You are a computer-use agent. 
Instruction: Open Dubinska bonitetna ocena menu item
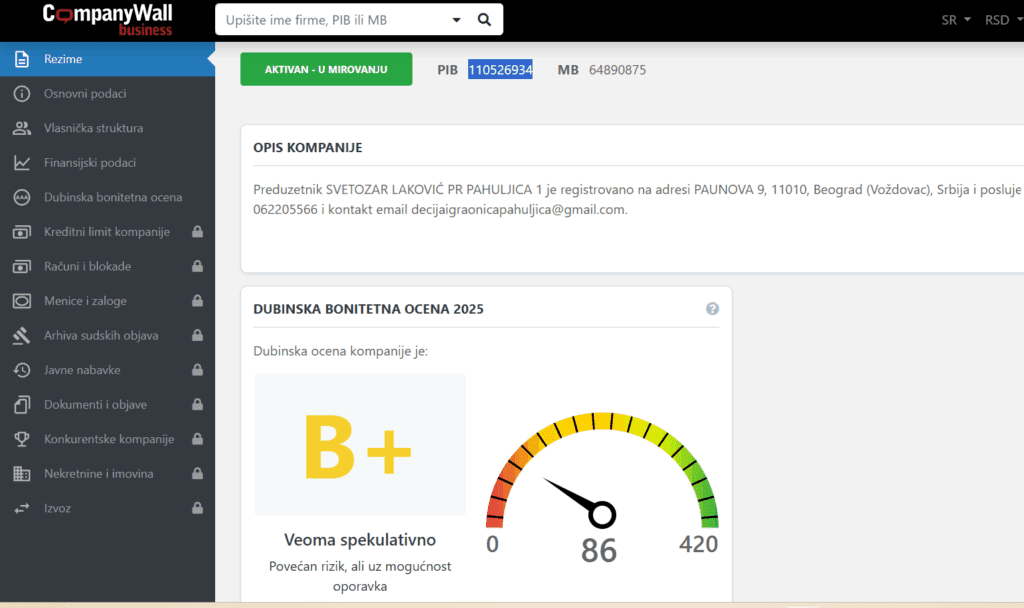click(x=112, y=197)
